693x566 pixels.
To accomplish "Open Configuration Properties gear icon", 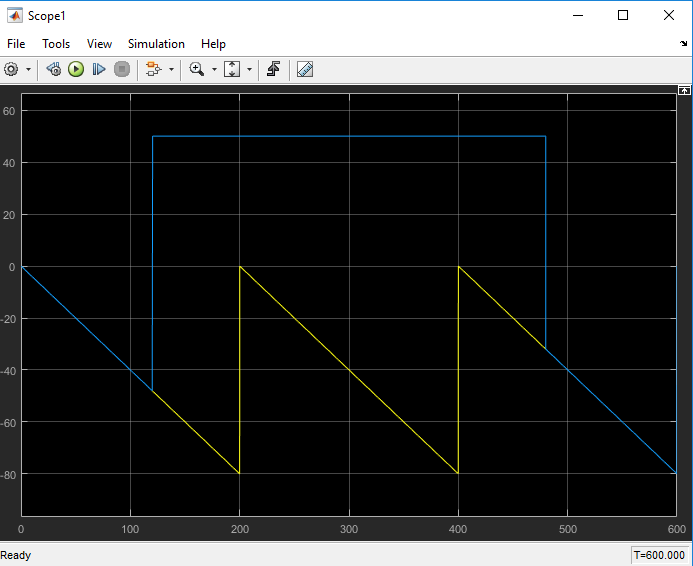I will 12,69.
